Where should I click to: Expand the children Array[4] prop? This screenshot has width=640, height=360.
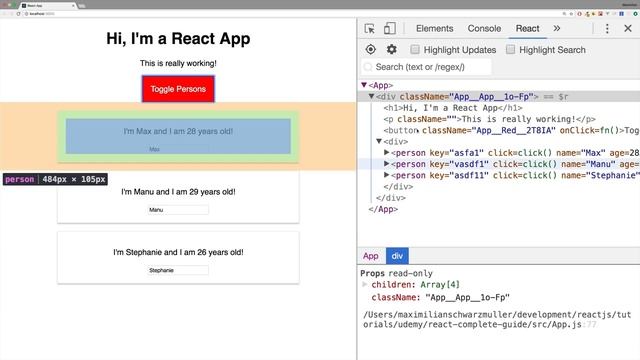tap(365, 284)
